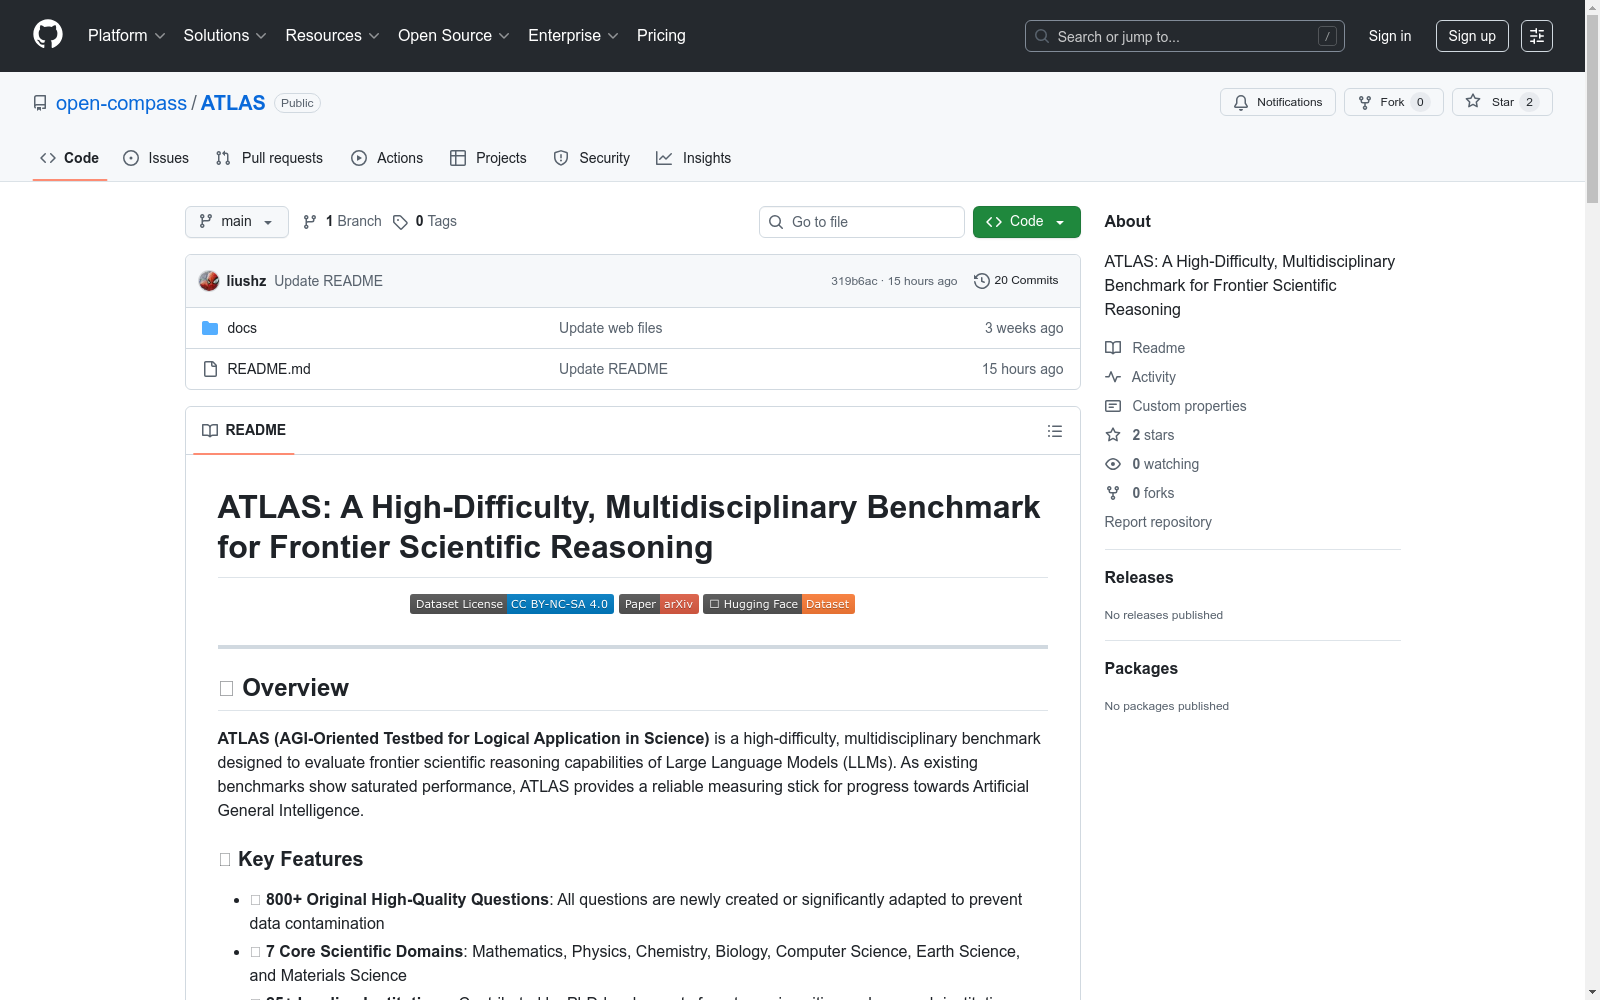Viewport: 1600px width, 1000px height.
Task: Expand the Solutions menu
Action: pos(225,36)
